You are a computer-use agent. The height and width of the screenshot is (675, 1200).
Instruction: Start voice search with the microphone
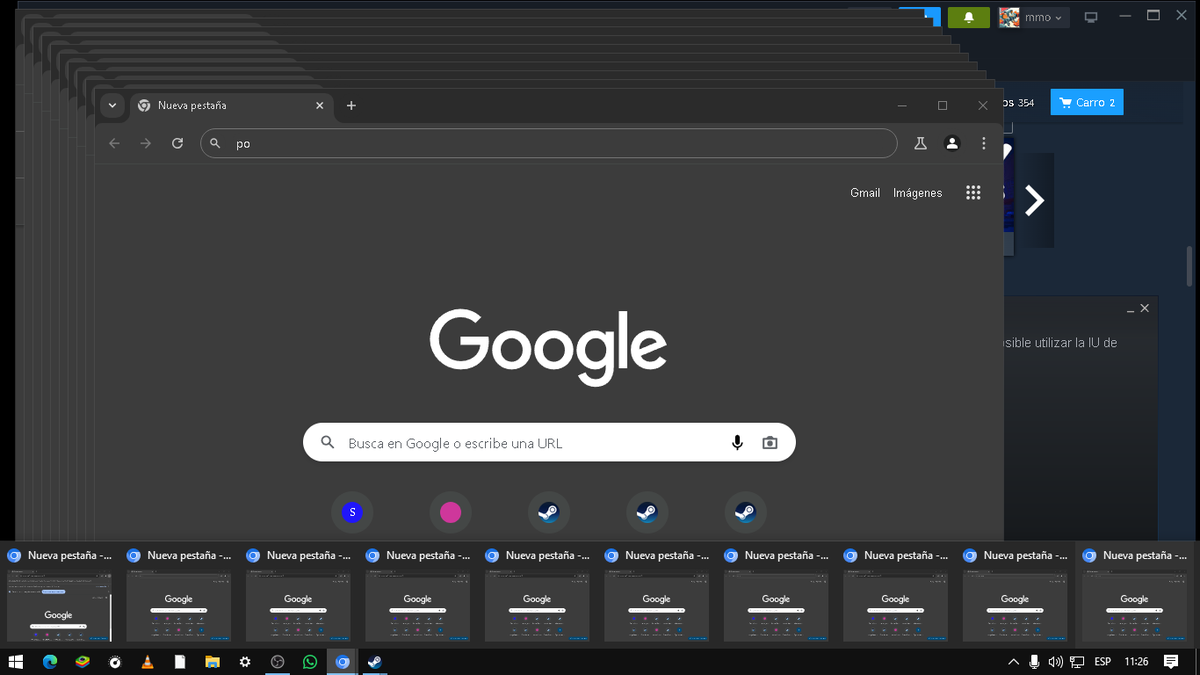click(x=737, y=443)
